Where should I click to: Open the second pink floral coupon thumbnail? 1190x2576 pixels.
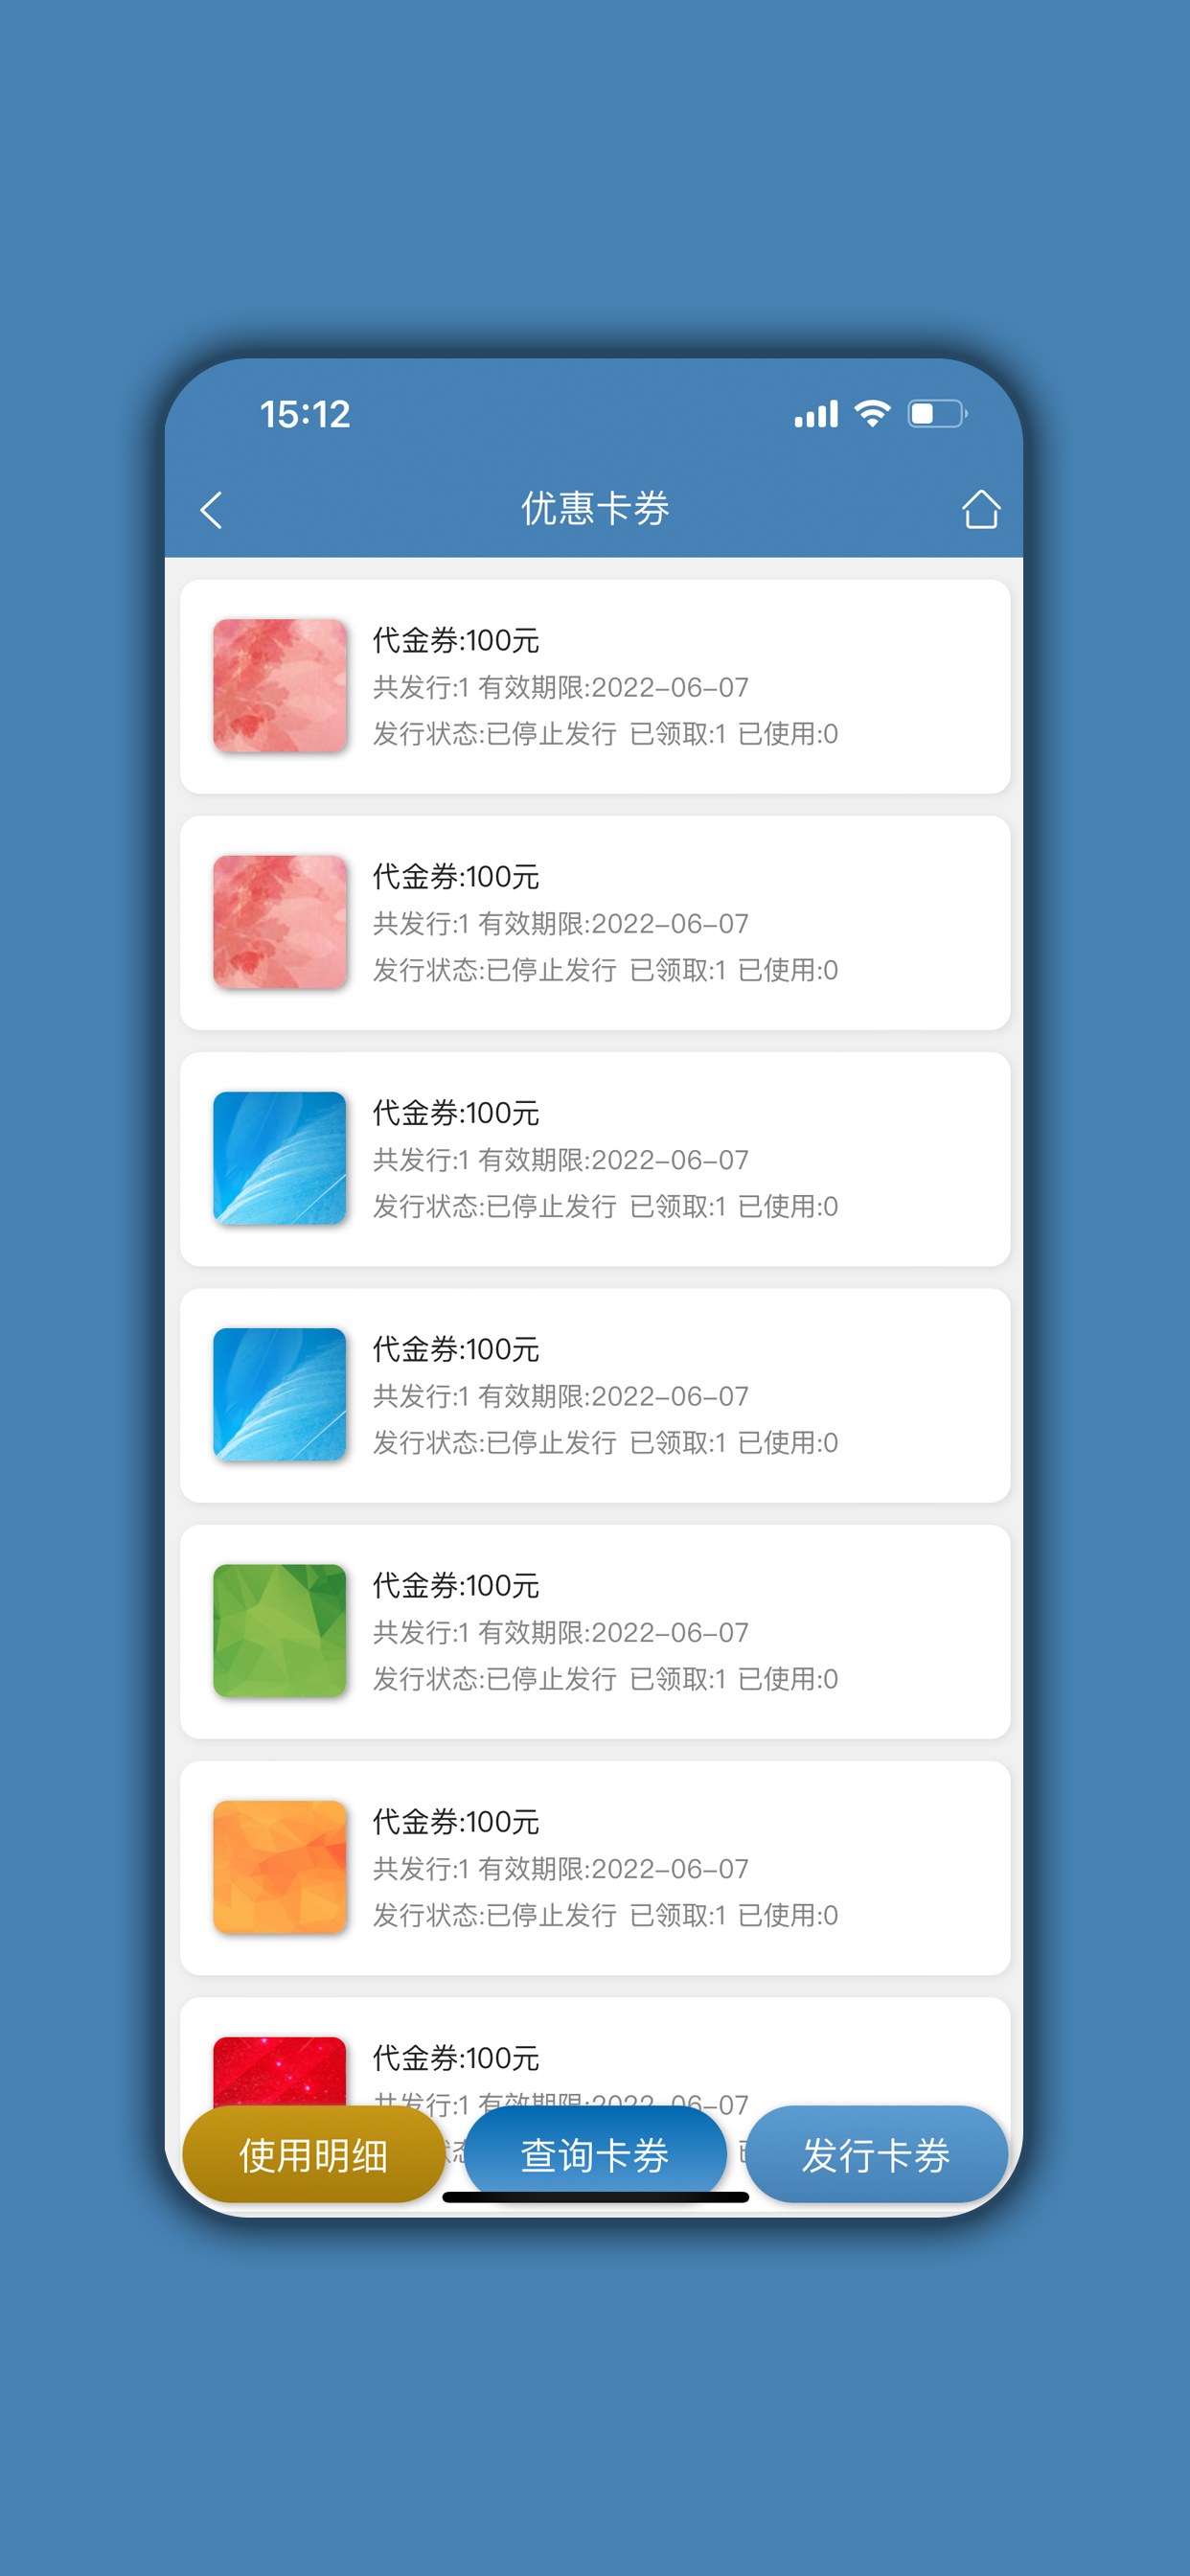pos(280,922)
